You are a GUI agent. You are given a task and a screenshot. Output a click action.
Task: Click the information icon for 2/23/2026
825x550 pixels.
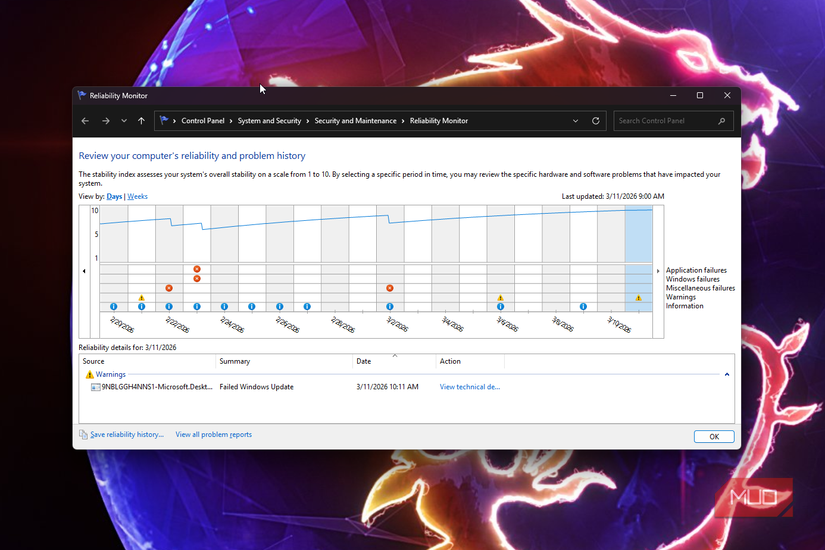tap(197, 306)
